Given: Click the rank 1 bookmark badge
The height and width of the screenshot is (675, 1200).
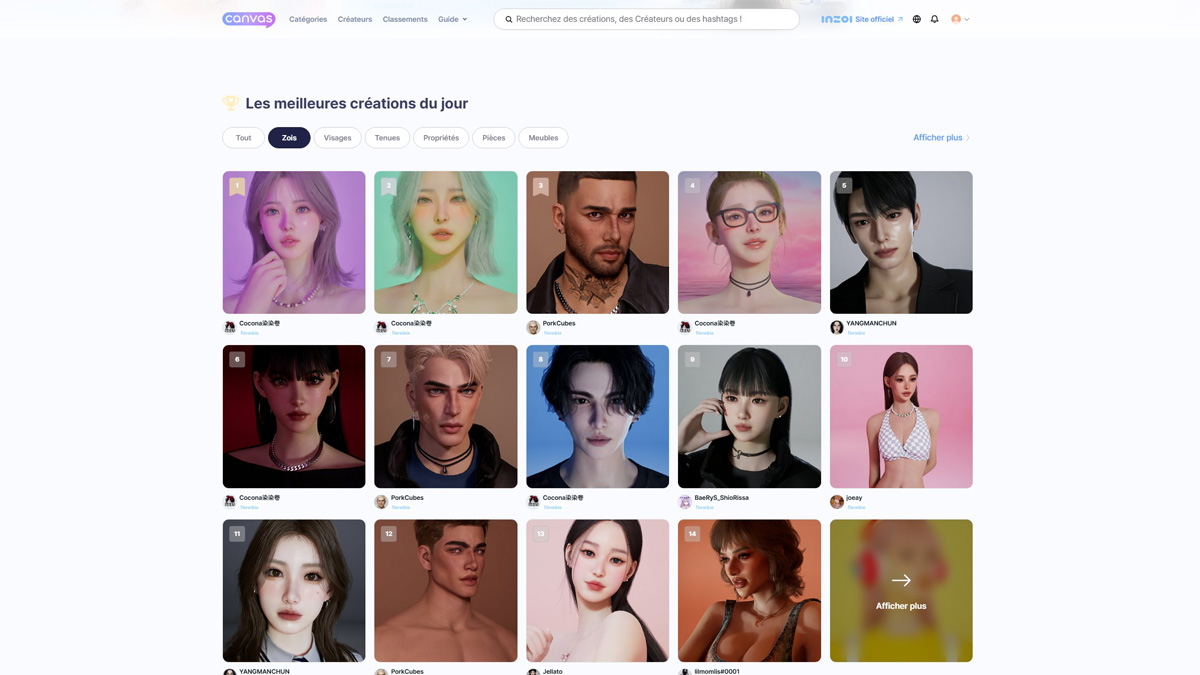Looking at the screenshot, I should pos(237,186).
